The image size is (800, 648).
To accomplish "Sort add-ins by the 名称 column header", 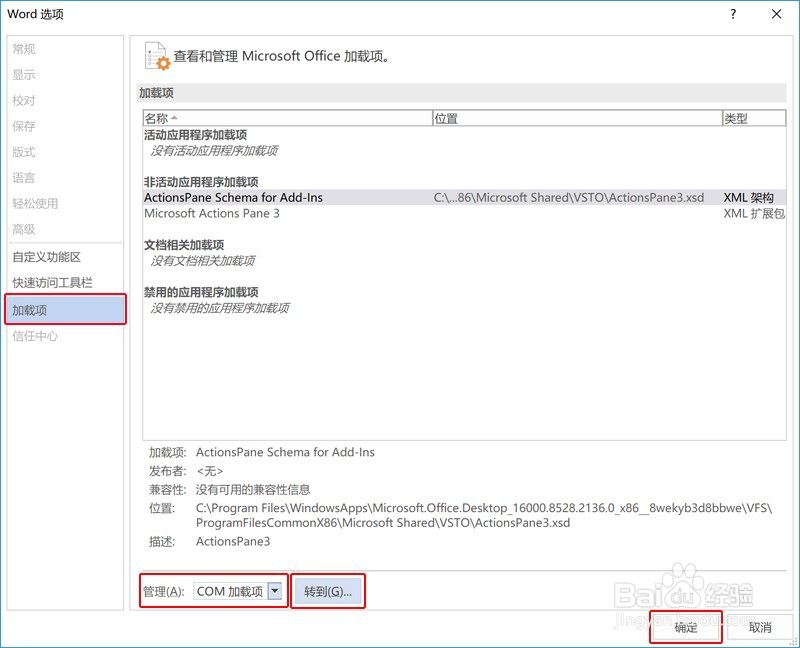I will coord(288,118).
